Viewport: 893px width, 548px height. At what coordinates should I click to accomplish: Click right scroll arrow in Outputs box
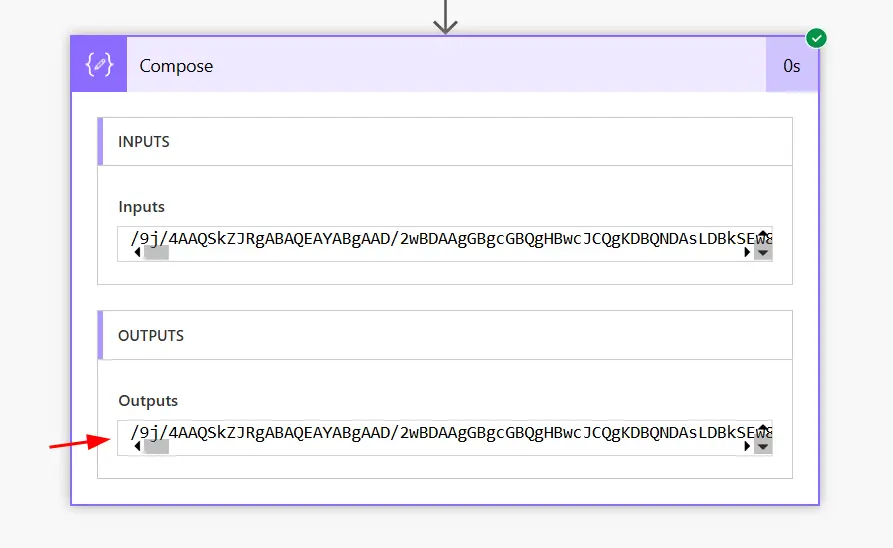(747, 447)
